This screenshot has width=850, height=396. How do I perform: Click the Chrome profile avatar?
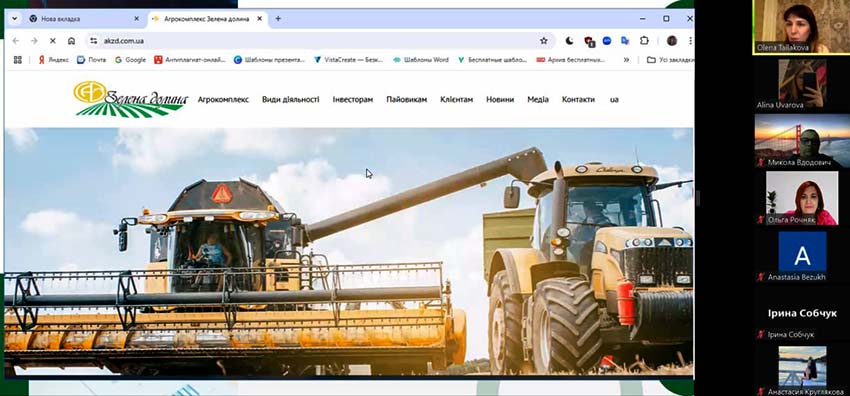672,41
